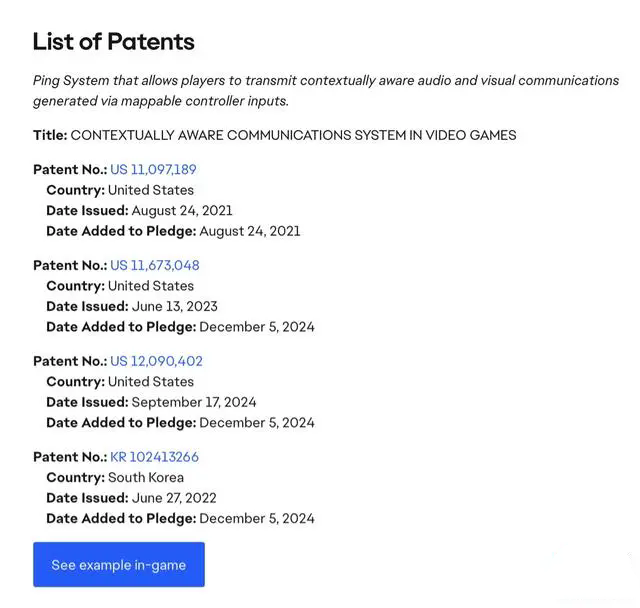This screenshot has width=640, height=608.
Task: Click the See example in-game button
Action: pyautogui.click(x=119, y=564)
